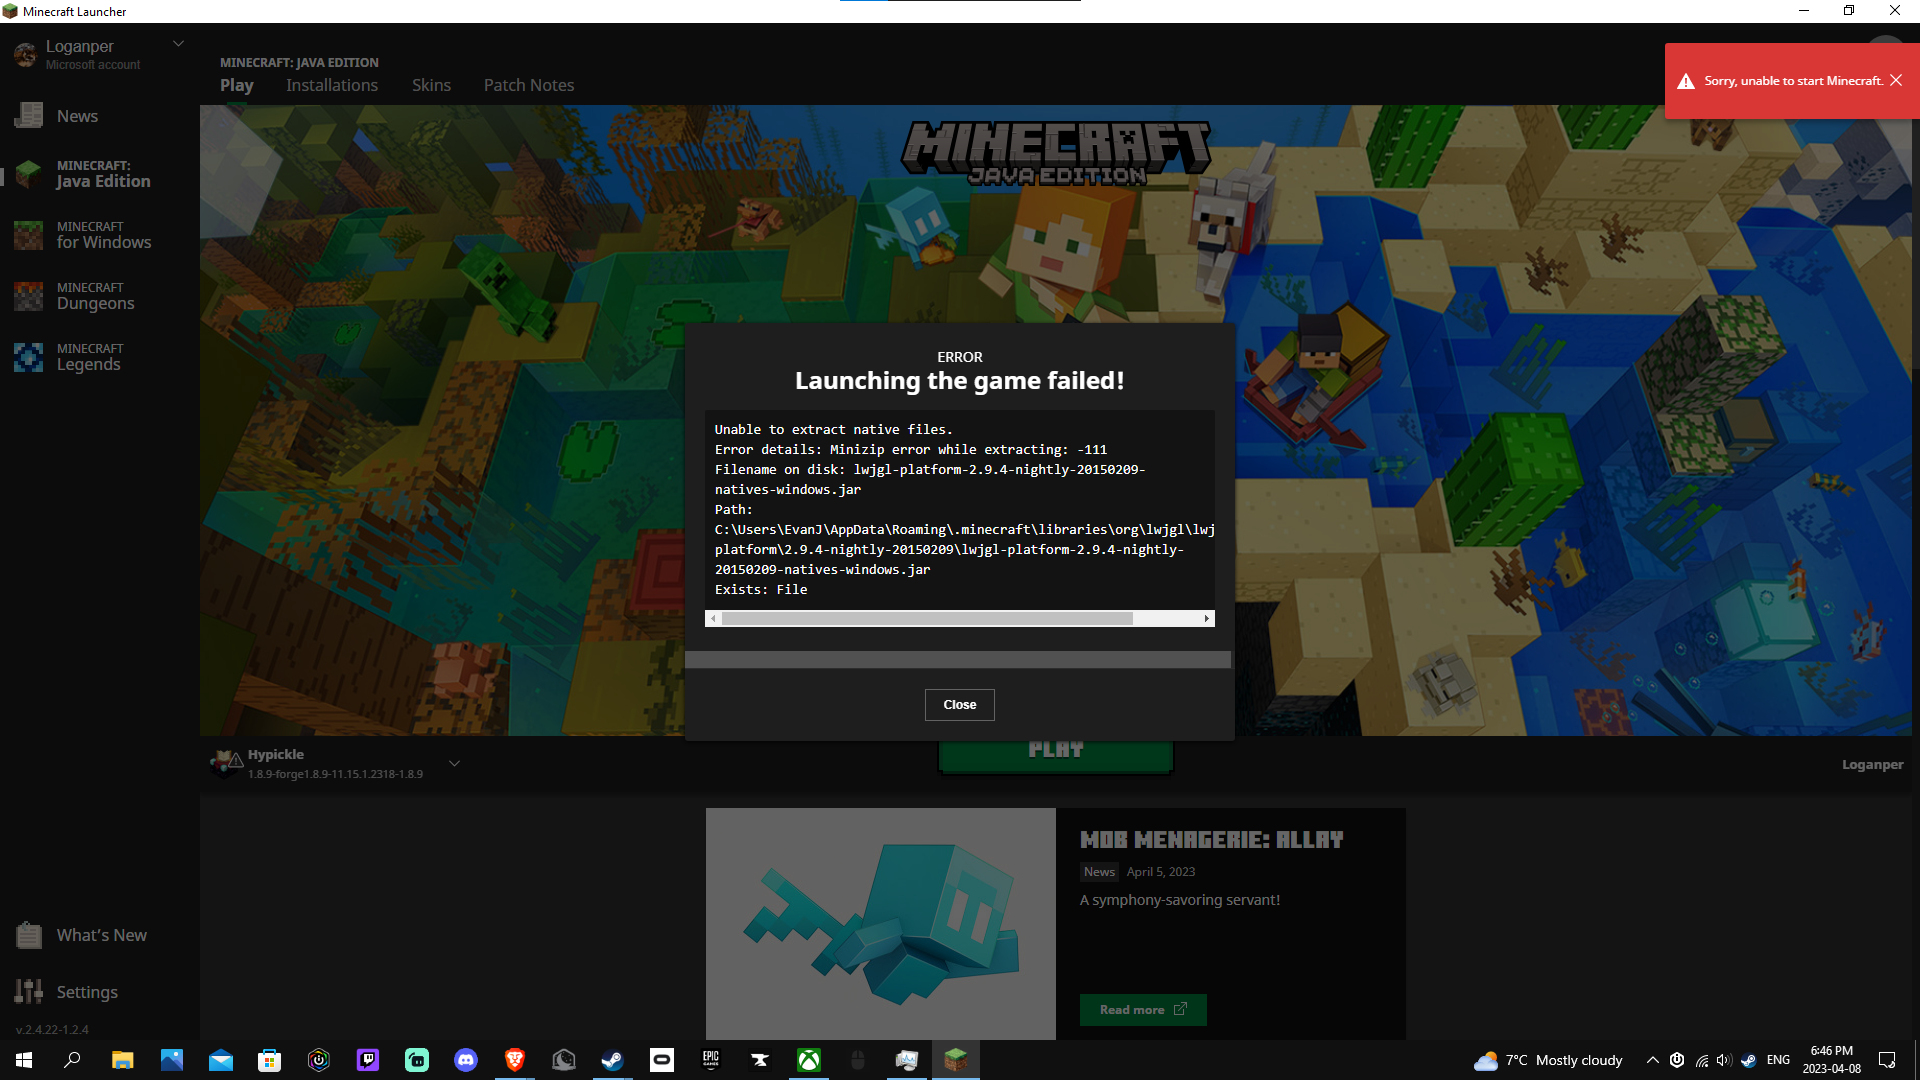Open Minecraft for Windows sidebar icon

[x=29, y=235]
